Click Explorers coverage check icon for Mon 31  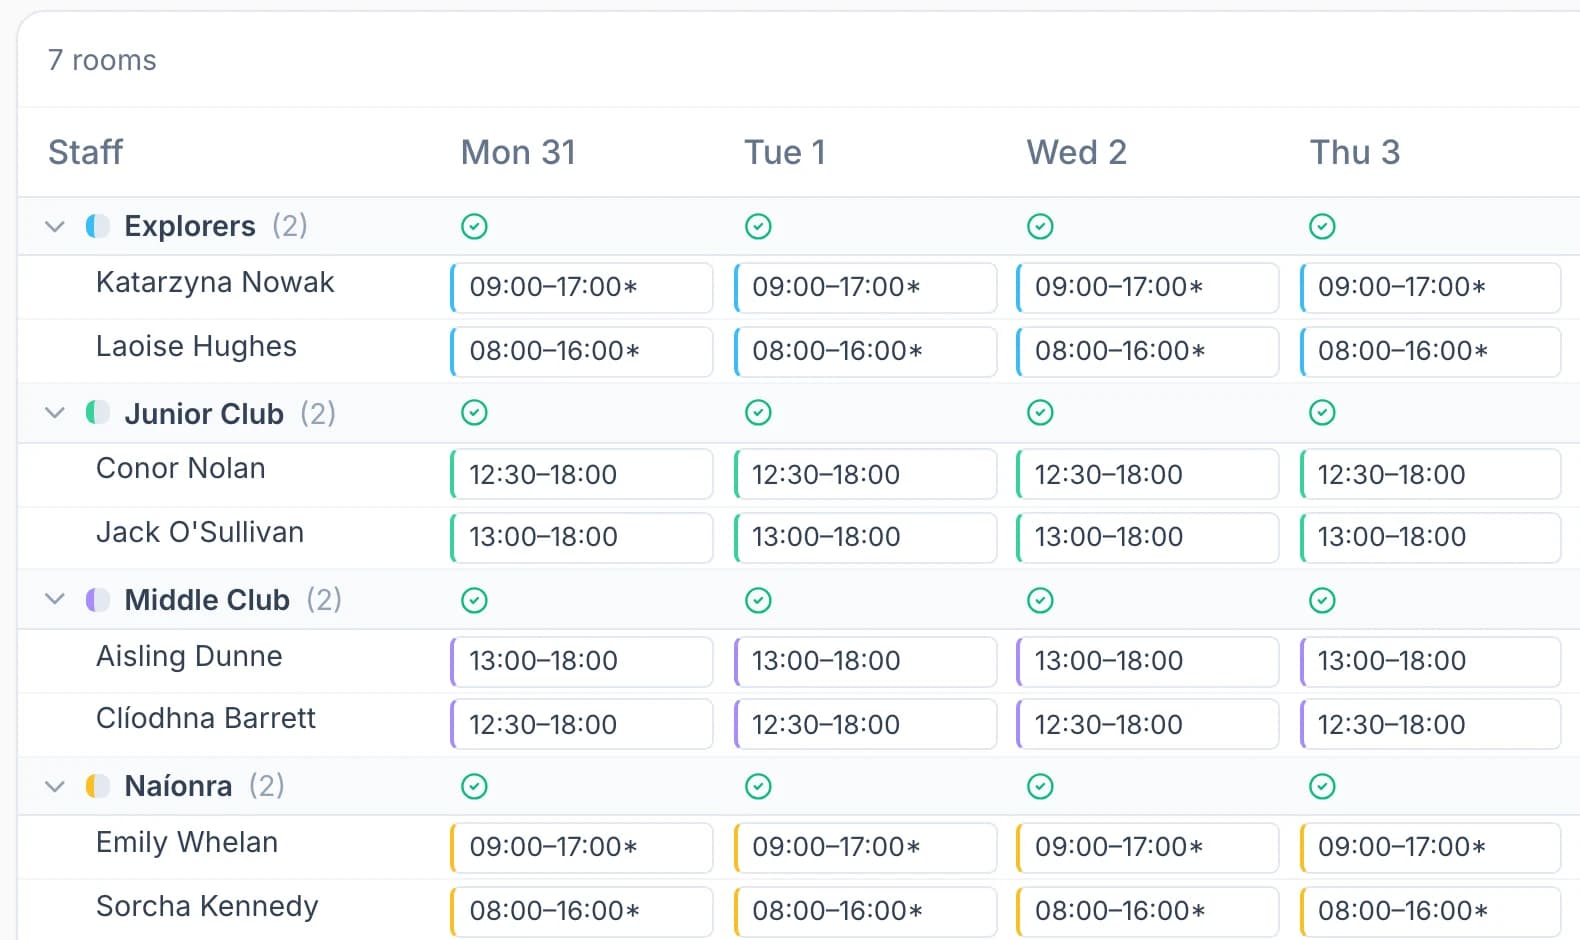pyautogui.click(x=474, y=227)
